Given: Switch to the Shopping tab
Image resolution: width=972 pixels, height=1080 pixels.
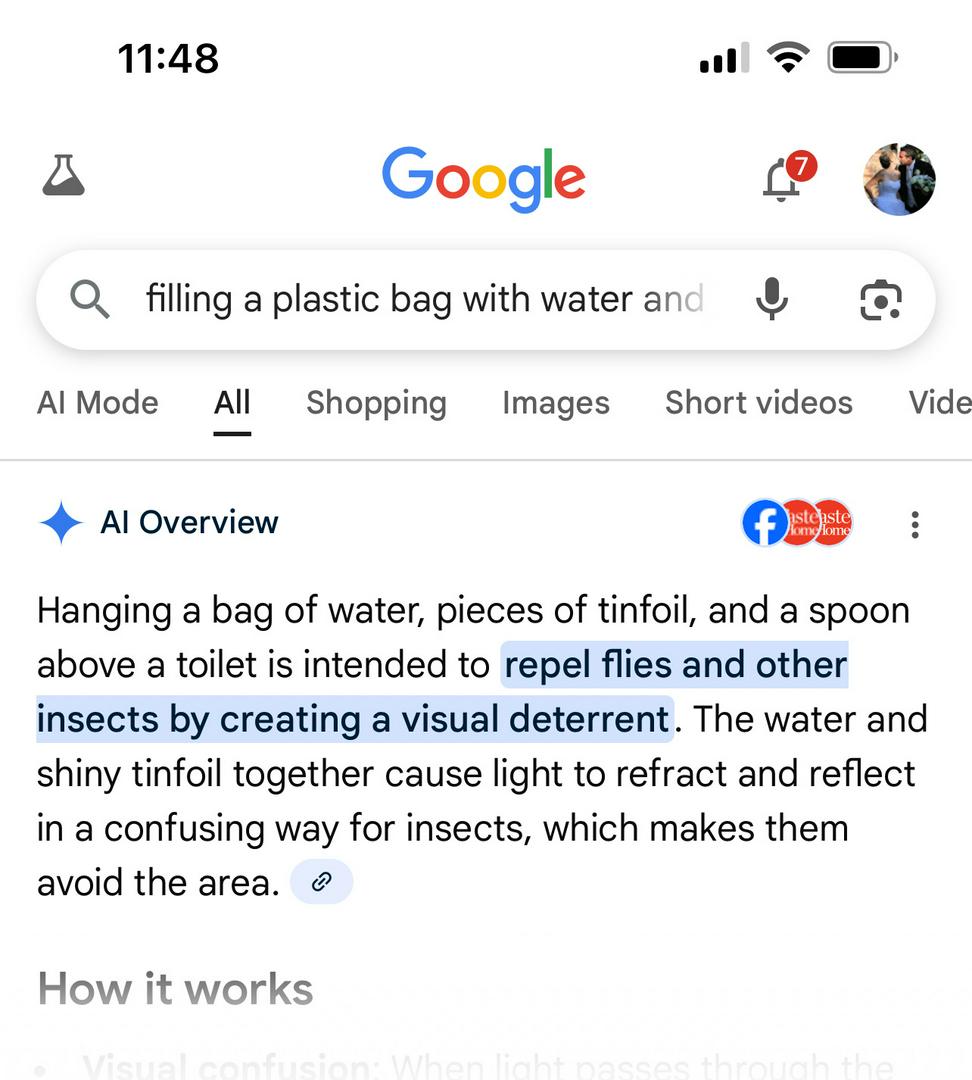Looking at the screenshot, I should (x=376, y=403).
